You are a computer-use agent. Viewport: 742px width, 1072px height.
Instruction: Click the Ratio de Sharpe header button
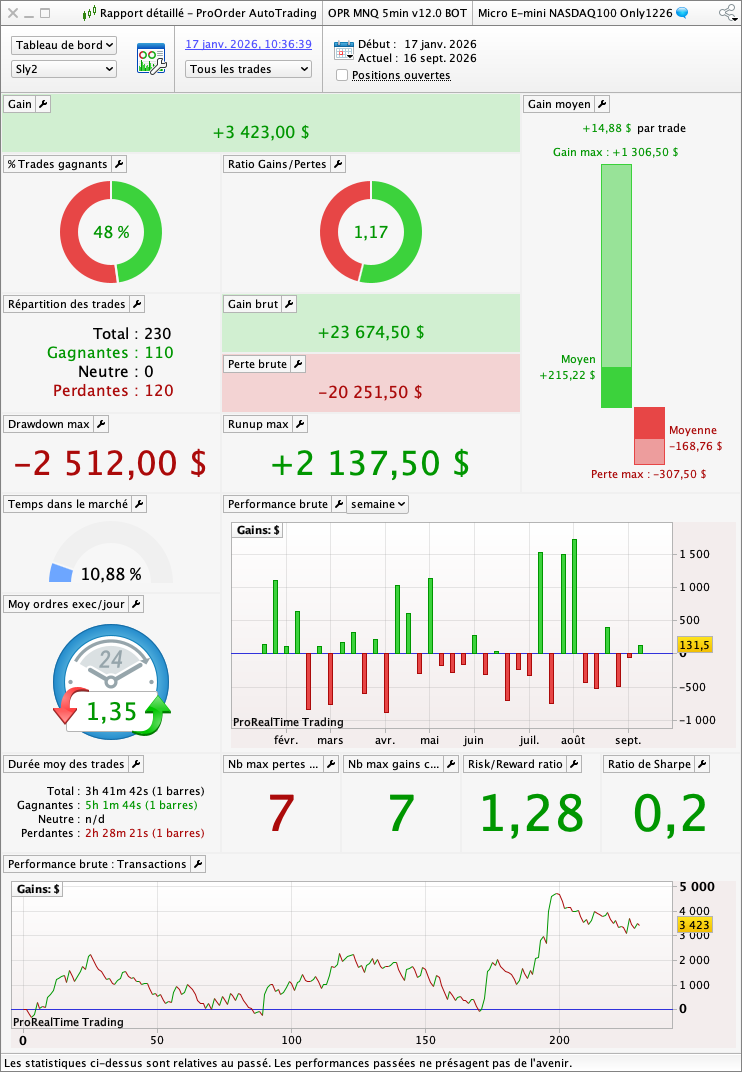click(648, 764)
